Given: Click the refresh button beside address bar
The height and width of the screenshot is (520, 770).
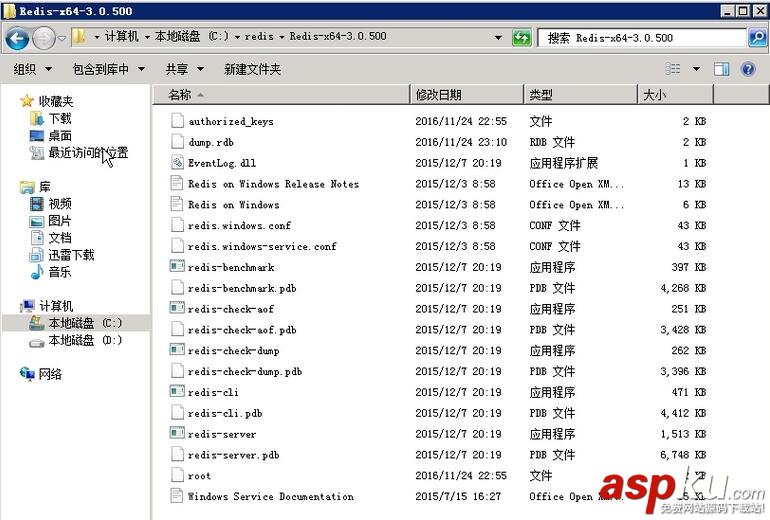Looking at the screenshot, I should pyautogui.click(x=521, y=37).
